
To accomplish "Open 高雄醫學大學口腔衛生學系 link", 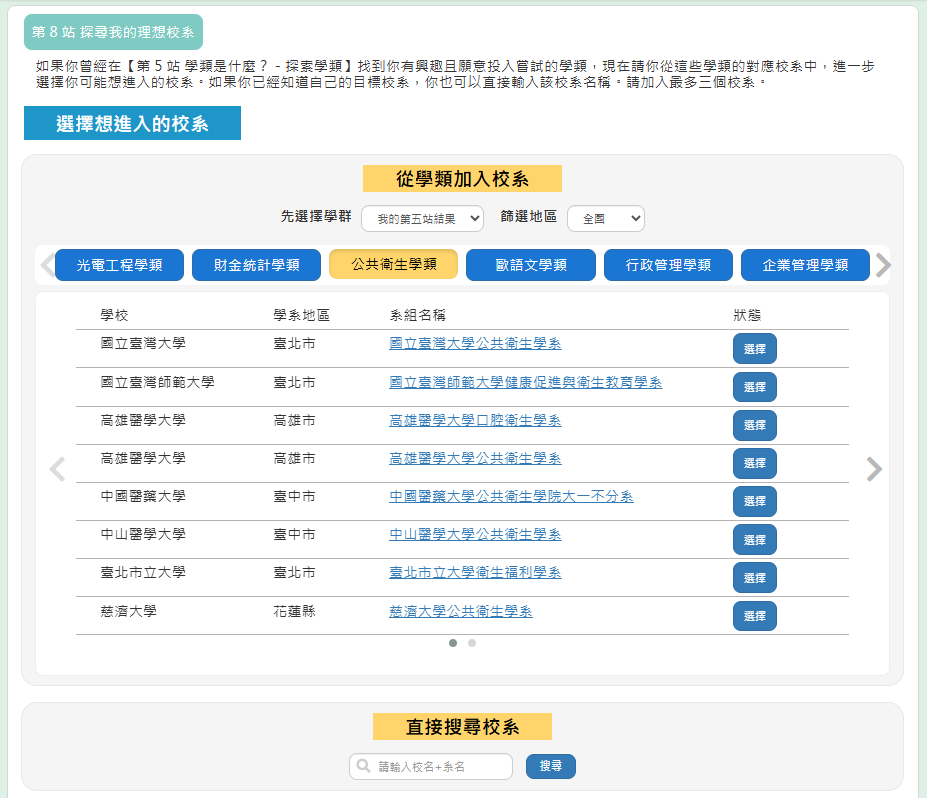I will click(x=475, y=421).
